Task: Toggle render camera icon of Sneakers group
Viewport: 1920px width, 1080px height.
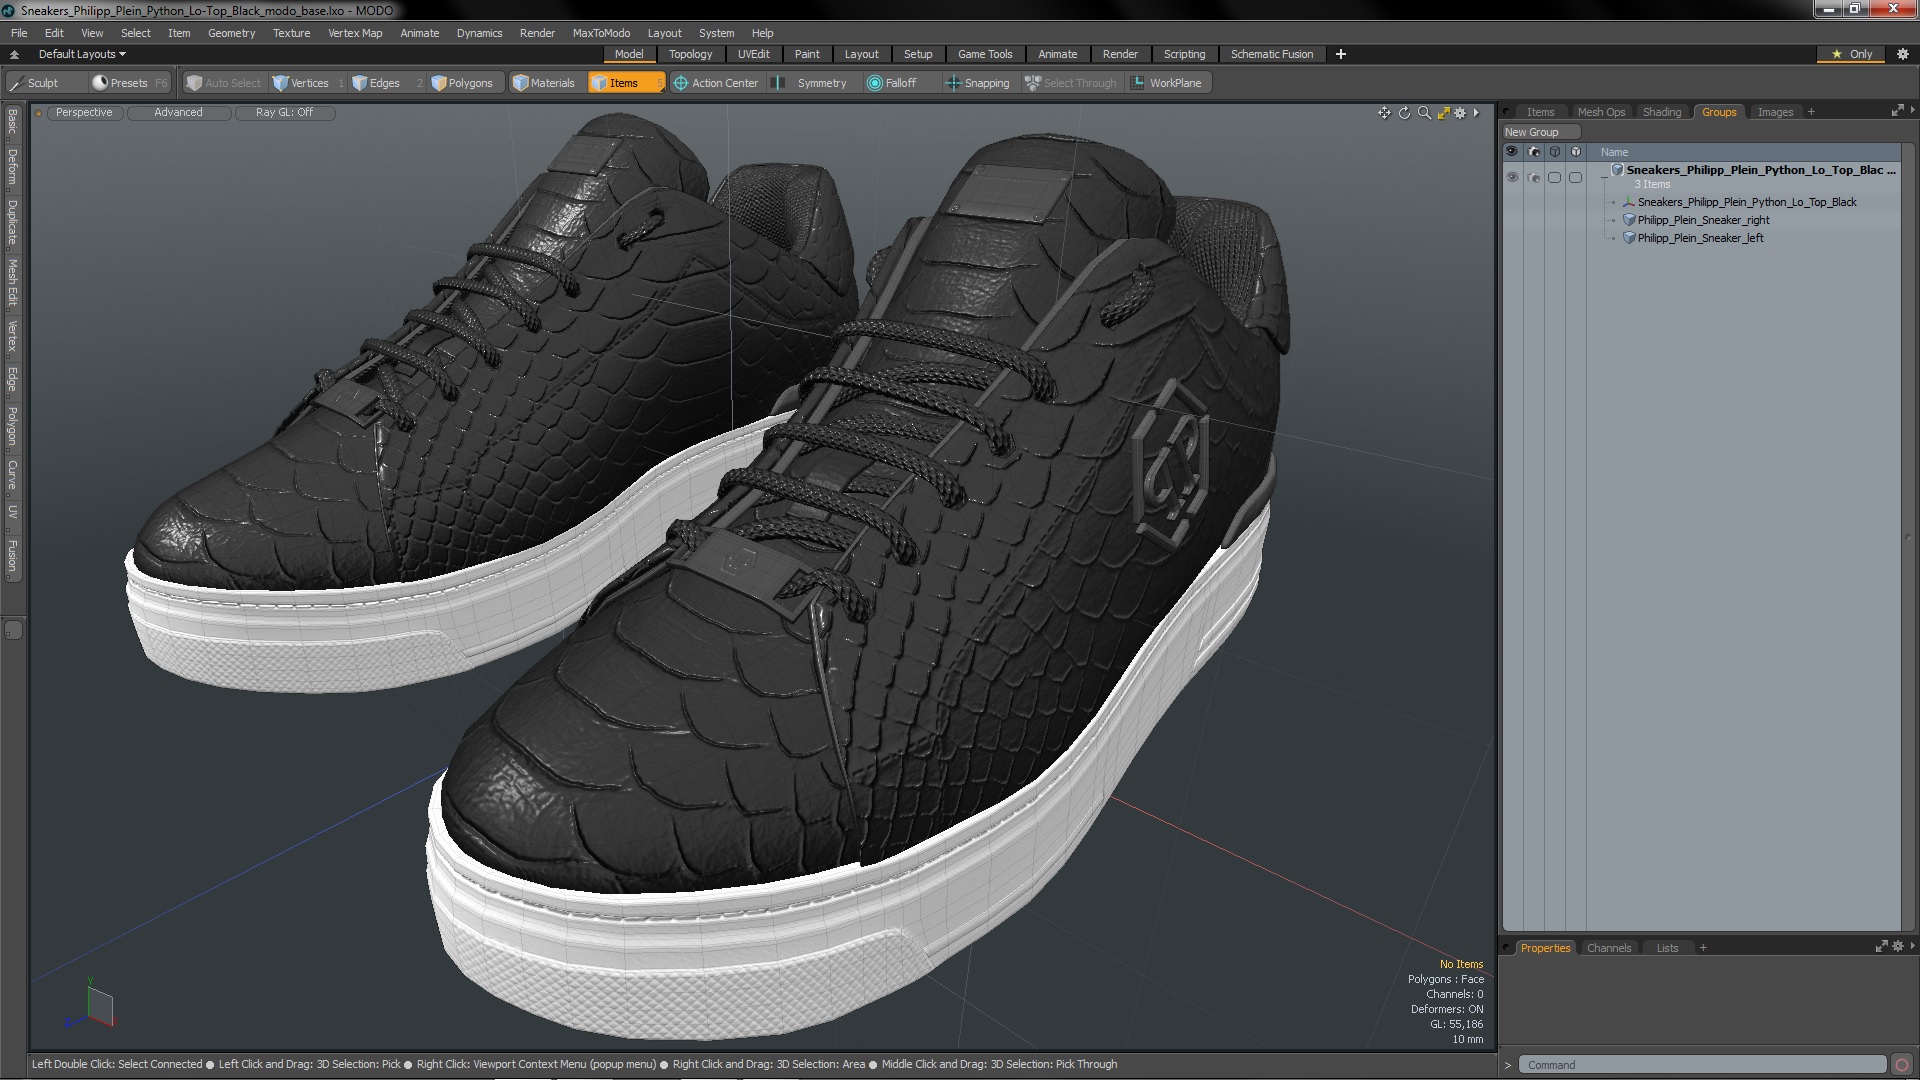Action: click(1534, 178)
